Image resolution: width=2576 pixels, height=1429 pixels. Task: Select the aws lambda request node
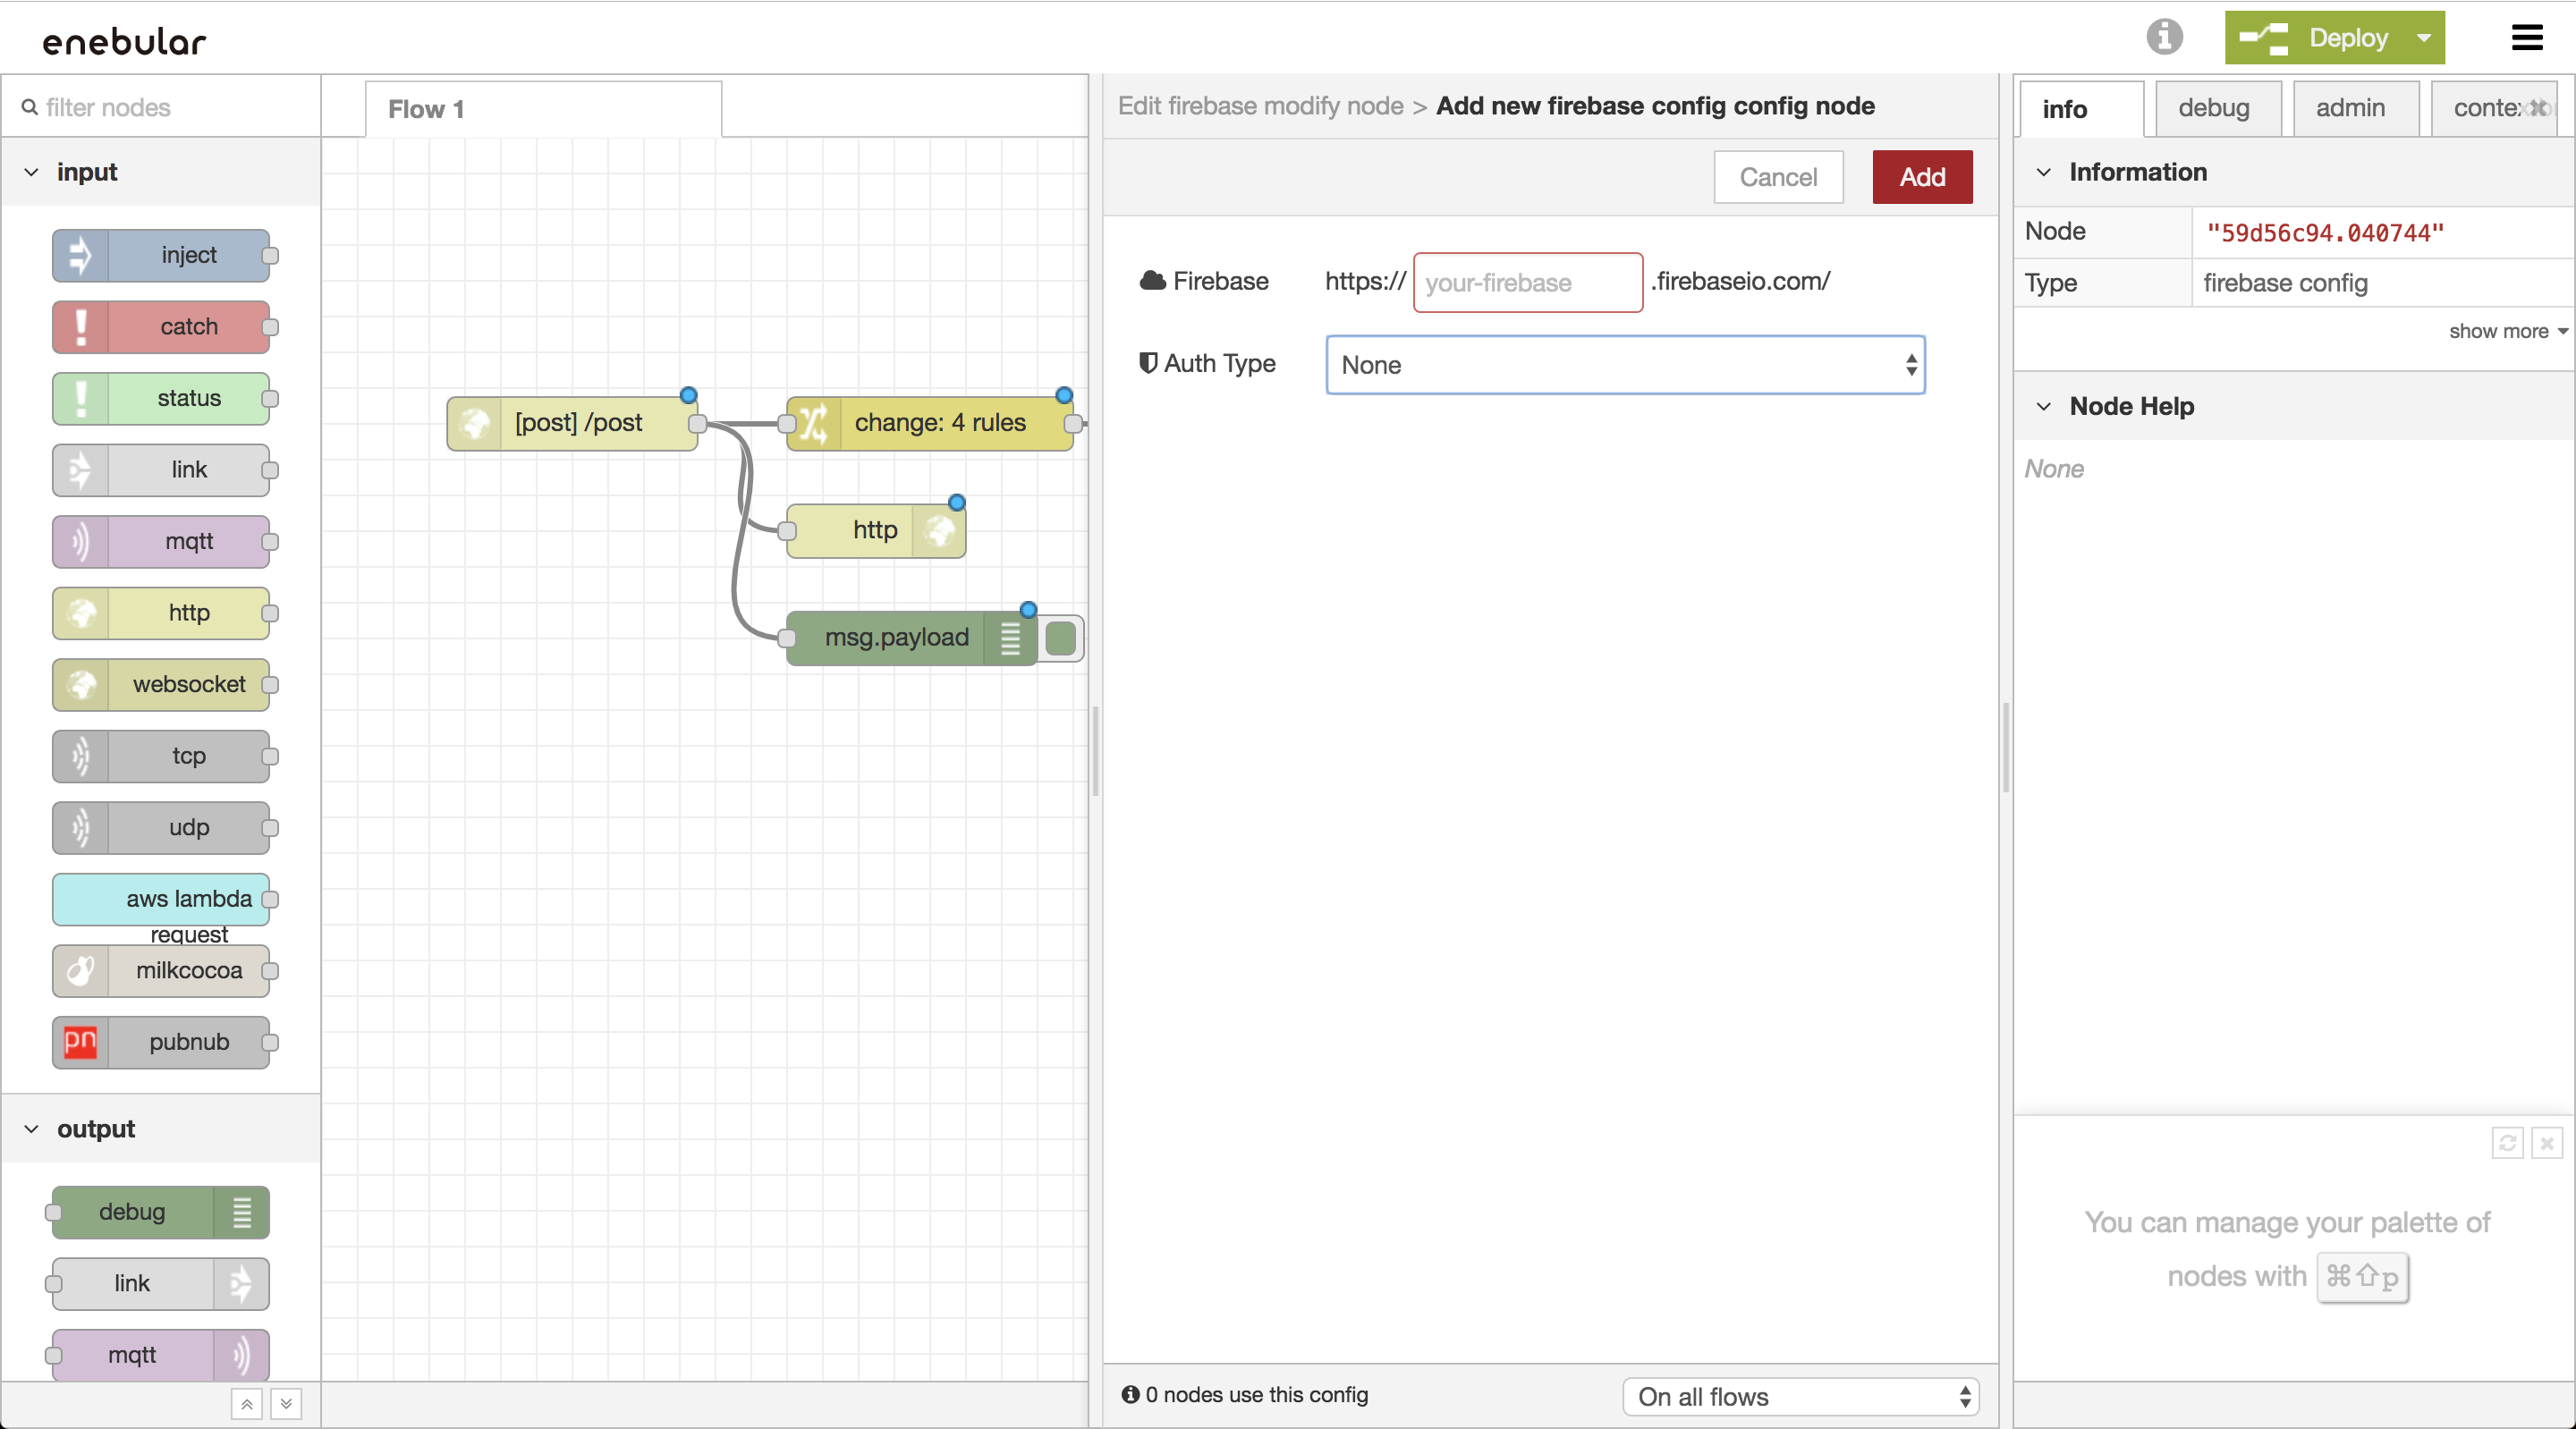tap(161, 898)
